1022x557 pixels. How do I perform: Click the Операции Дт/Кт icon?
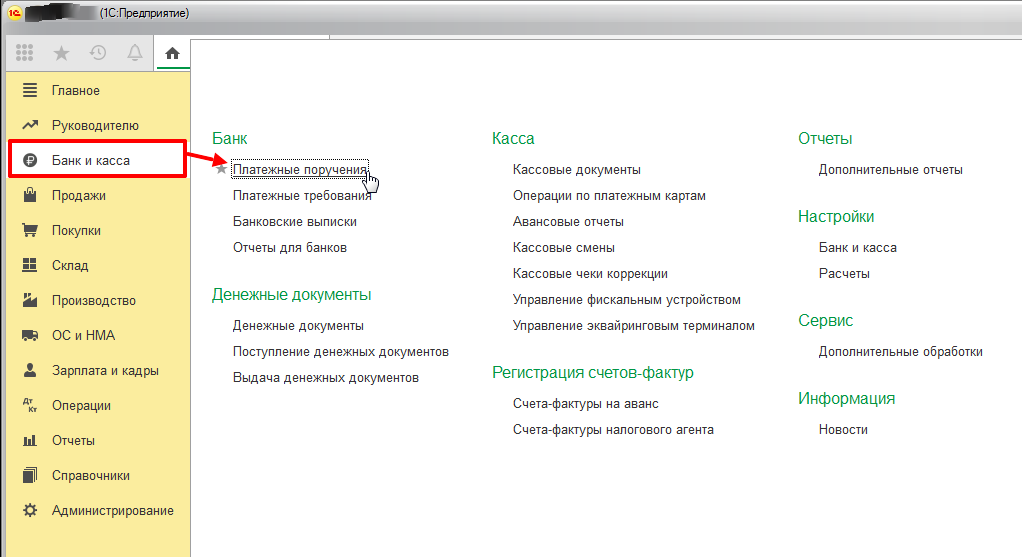[x=30, y=405]
